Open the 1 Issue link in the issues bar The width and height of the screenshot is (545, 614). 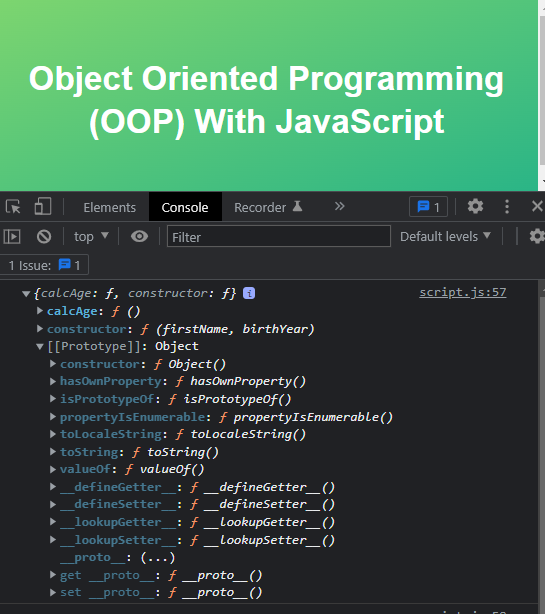tap(44, 265)
